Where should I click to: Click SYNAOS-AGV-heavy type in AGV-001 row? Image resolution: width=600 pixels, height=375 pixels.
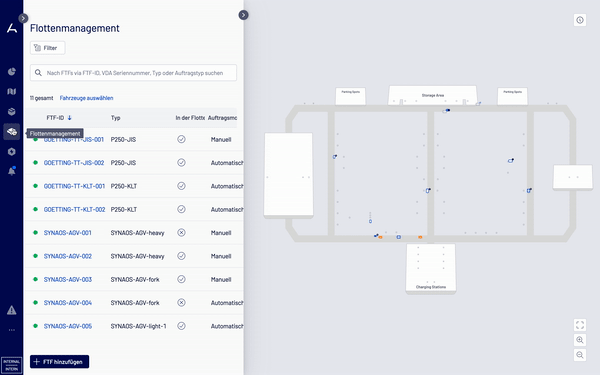pyautogui.click(x=137, y=233)
